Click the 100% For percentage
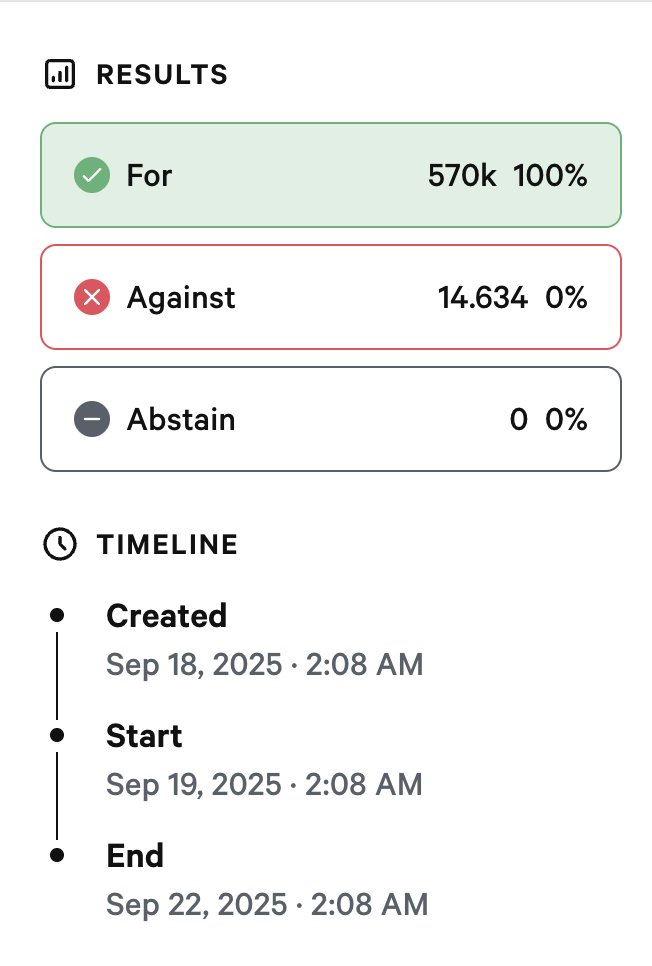Image resolution: width=652 pixels, height=966 pixels. coord(550,176)
